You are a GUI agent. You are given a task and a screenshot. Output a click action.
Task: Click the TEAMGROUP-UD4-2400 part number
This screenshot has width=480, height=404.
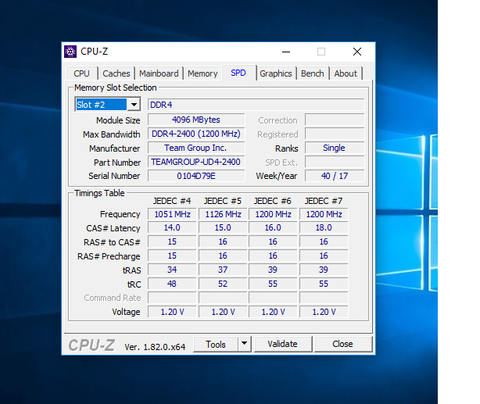click(196, 162)
